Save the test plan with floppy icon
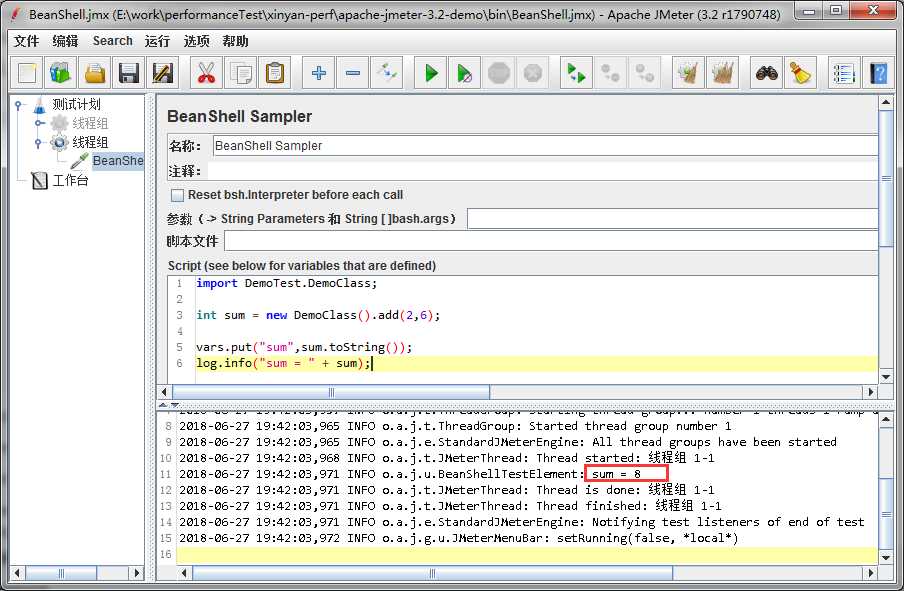 tap(129, 73)
